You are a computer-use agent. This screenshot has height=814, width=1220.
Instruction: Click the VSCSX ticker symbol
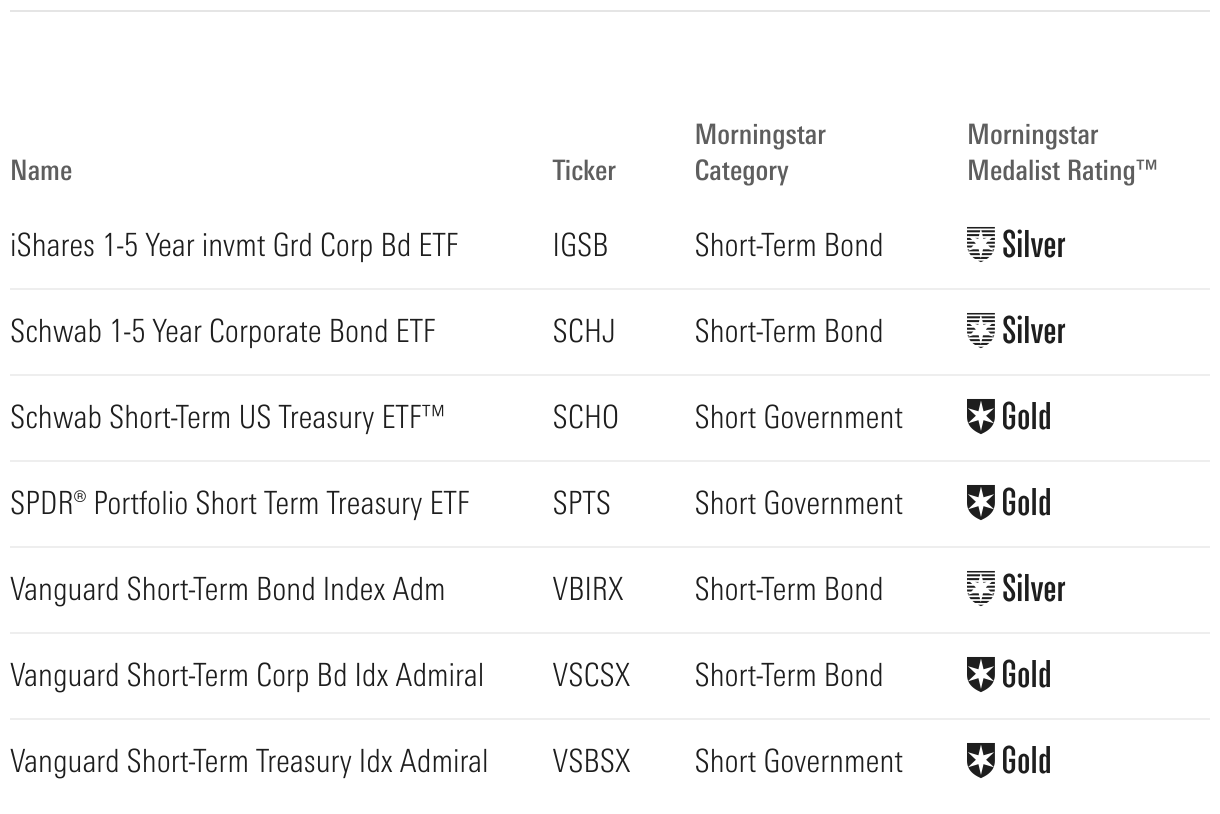click(x=591, y=676)
